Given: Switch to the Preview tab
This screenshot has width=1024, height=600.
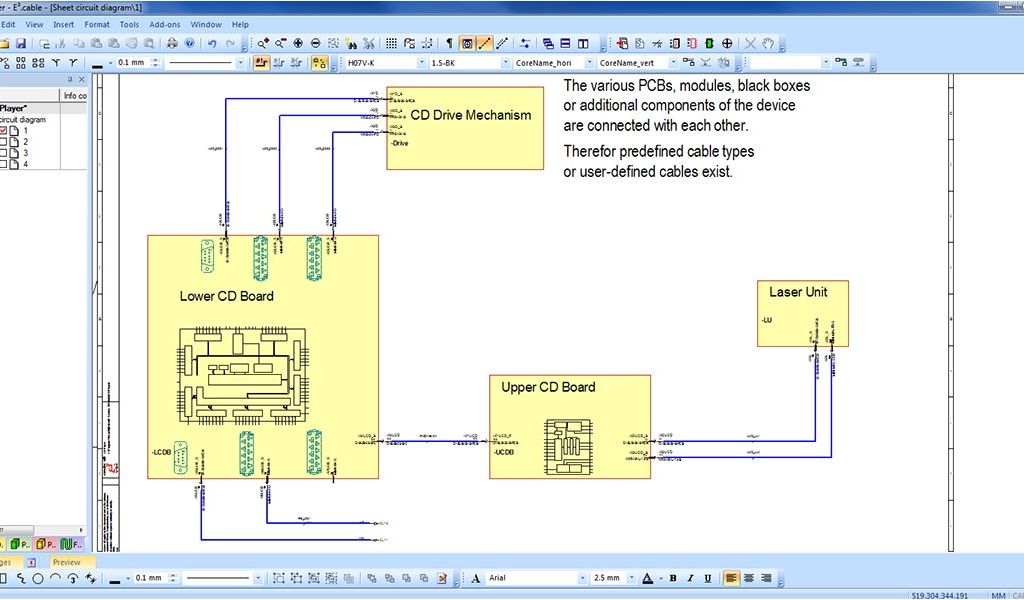Looking at the screenshot, I should [66, 562].
